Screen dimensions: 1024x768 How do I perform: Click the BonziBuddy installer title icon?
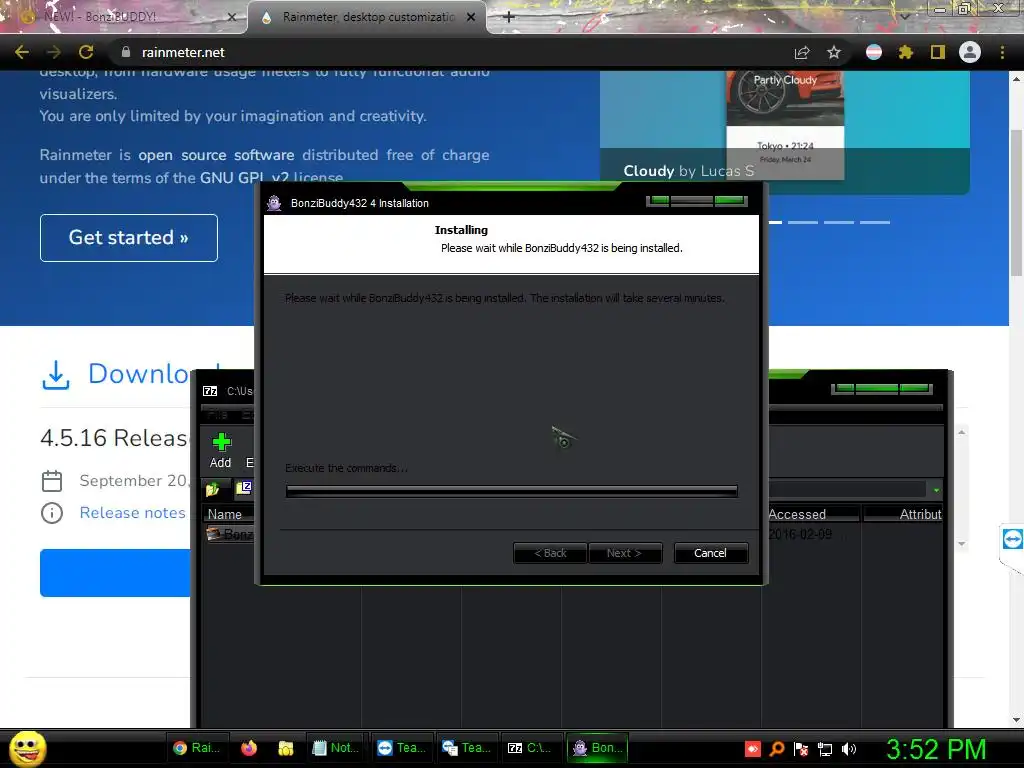[274, 203]
